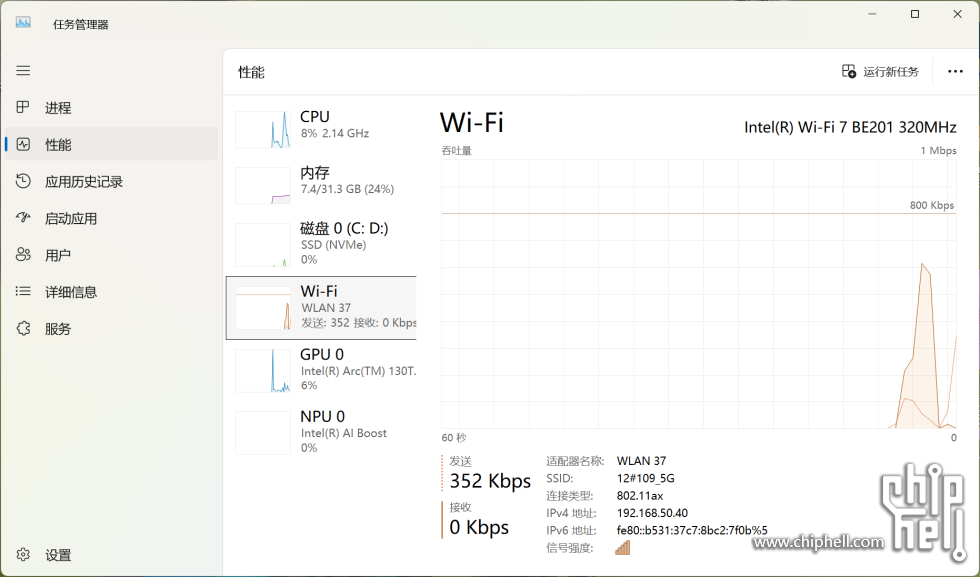Screen dimensions: 980x577
Task: Click the 60 秒 time axis label
Action: [454, 438]
